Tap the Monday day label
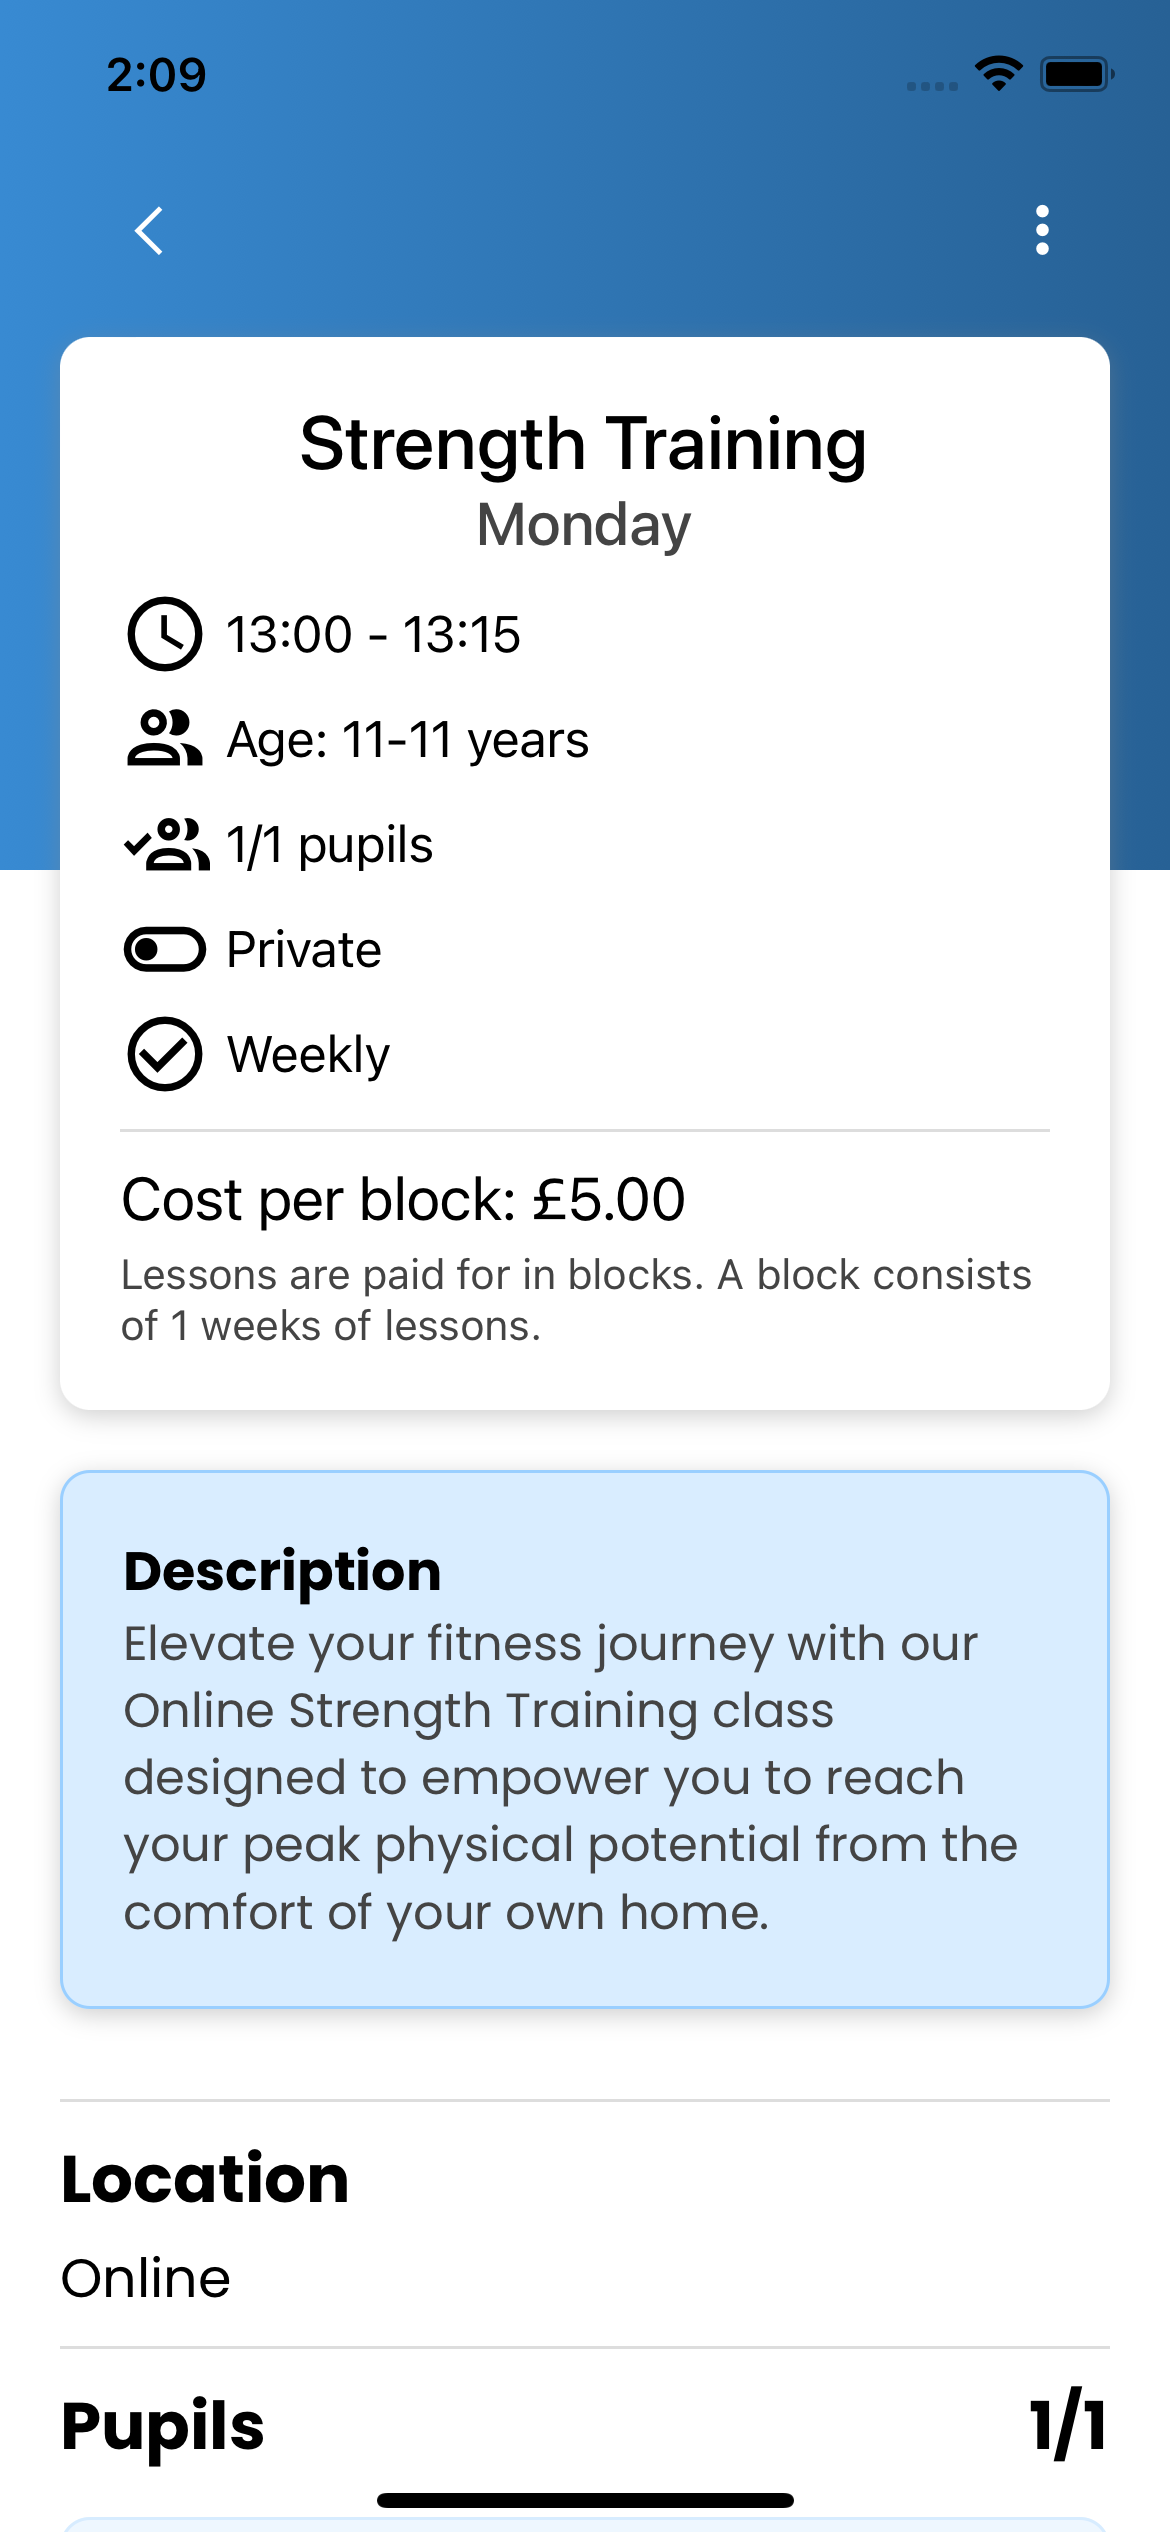The height and width of the screenshot is (2532, 1170). point(584,525)
